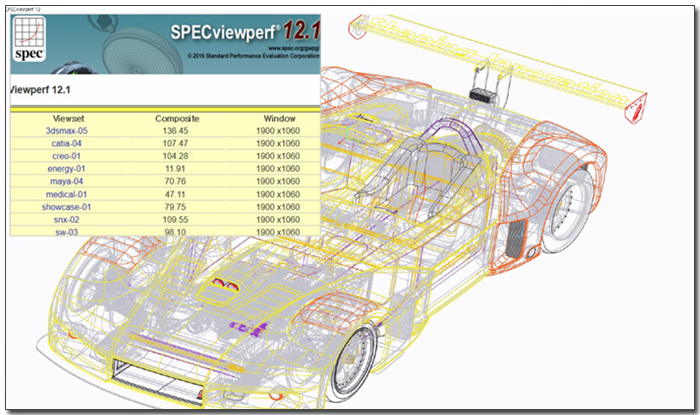Open the catia-04 viewset link
700x415 pixels.
click(67, 143)
